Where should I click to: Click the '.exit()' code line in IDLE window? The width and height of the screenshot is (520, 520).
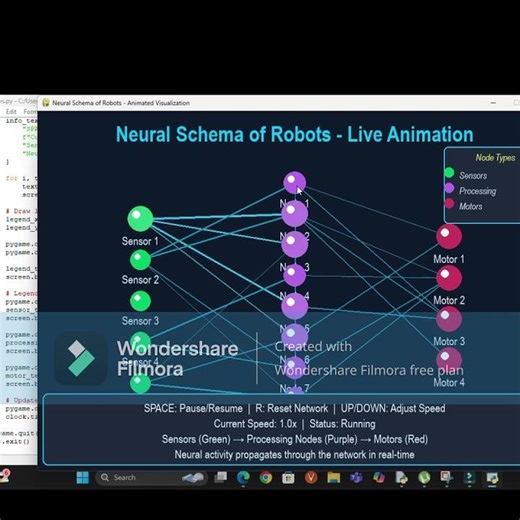[x=15, y=441]
